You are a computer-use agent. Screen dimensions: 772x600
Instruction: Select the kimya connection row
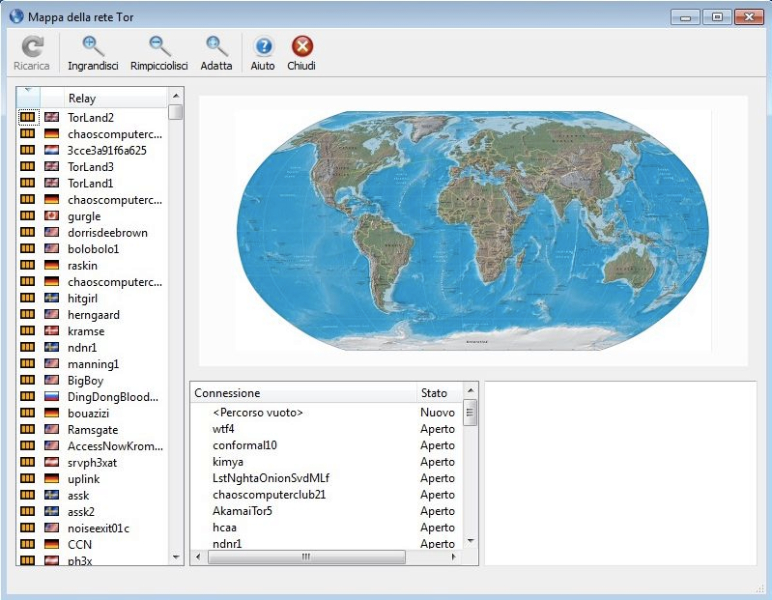tap(228, 462)
